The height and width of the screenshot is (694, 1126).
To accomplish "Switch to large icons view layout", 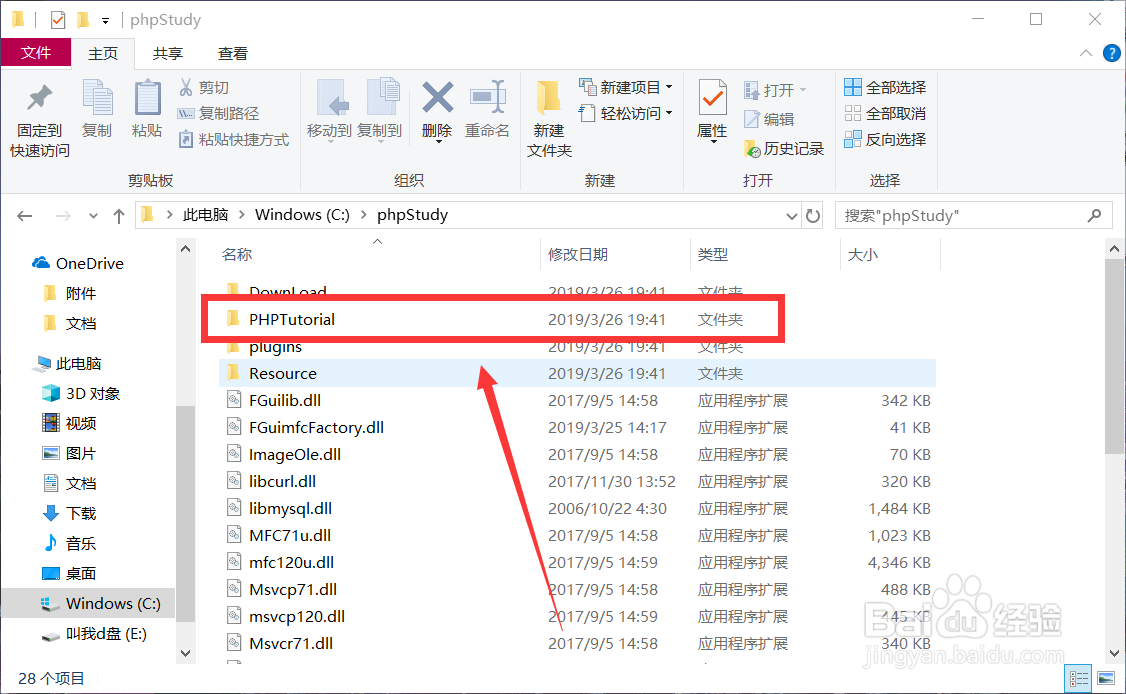I will click(1106, 678).
